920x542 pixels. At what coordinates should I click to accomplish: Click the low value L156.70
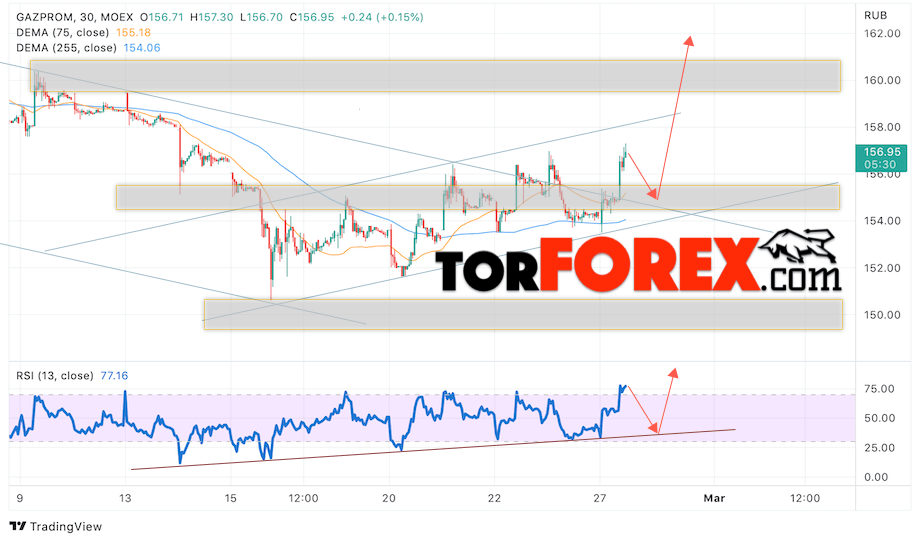point(262,17)
